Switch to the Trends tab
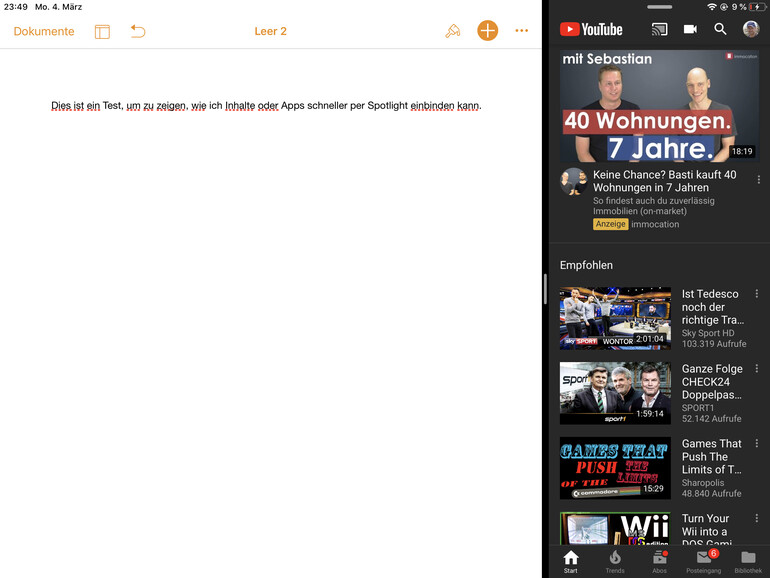 coord(615,562)
